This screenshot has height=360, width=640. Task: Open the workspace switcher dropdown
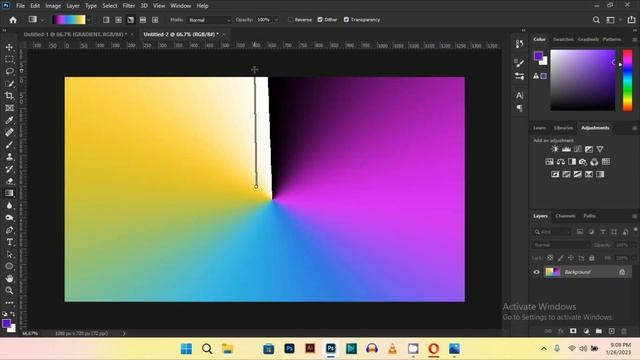pos(613,20)
